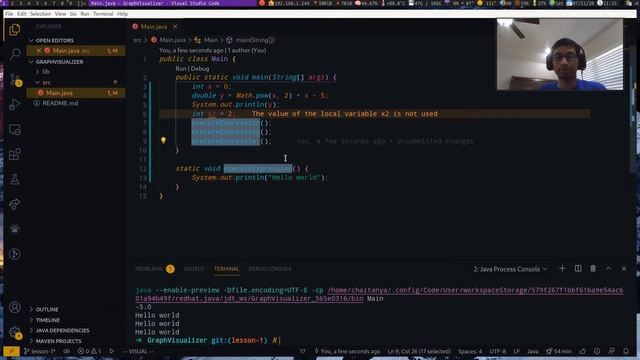Open the Terminal menu
The width and height of the screenshot is (640, 360).
[103, 14]
